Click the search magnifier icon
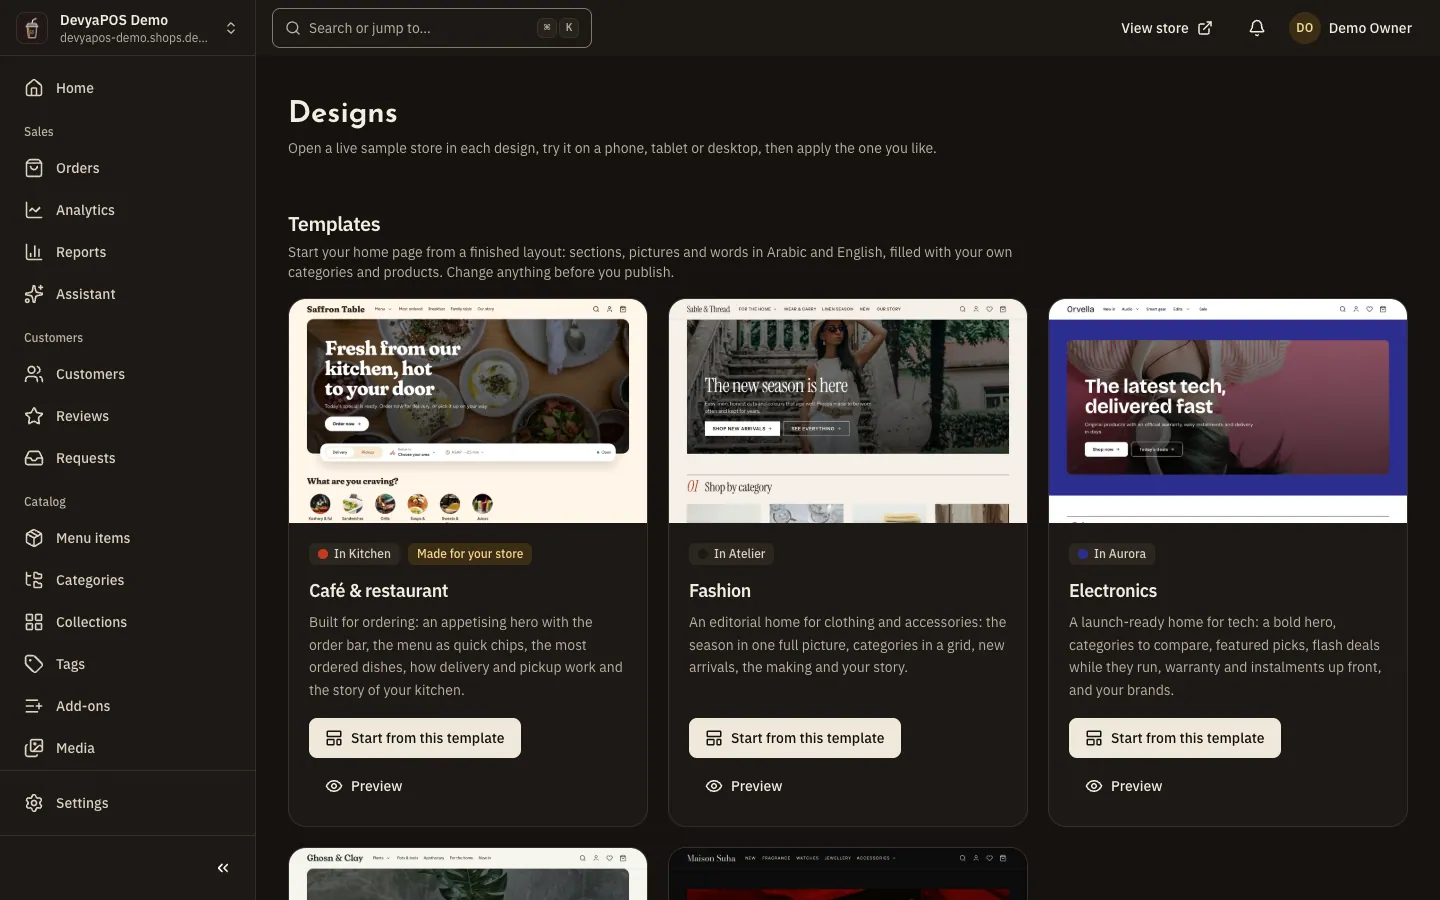This screenshot has width=1440, height=900. point(293,28)
